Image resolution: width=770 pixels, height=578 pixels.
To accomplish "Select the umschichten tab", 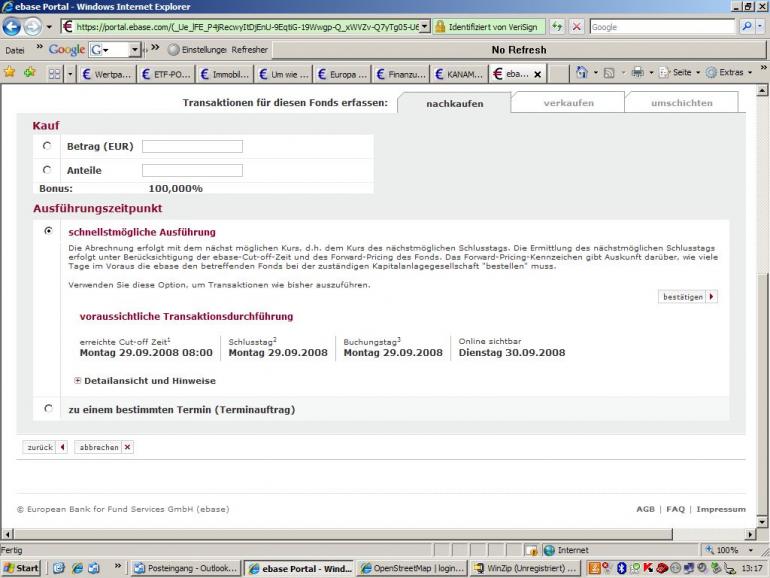I will 681,103.
